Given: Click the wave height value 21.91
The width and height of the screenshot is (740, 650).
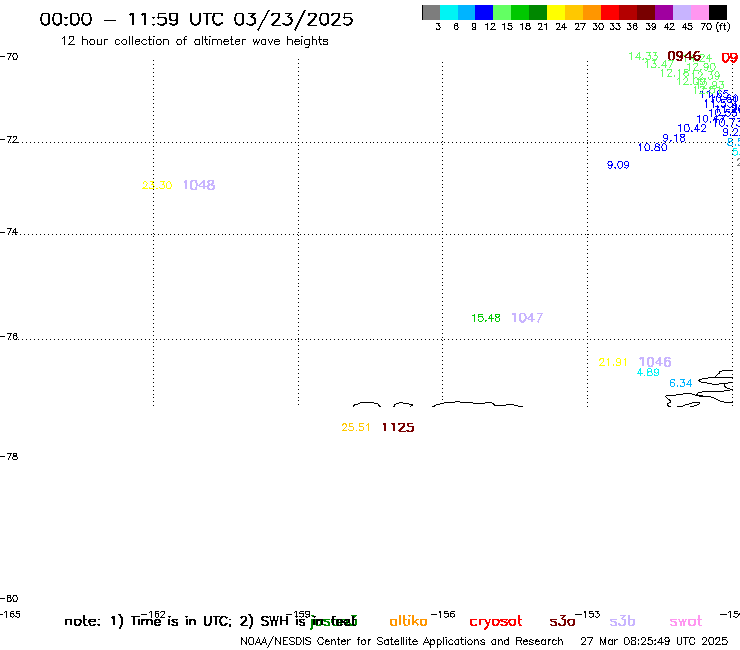Looking at the screenshot, I should [613, 363].
